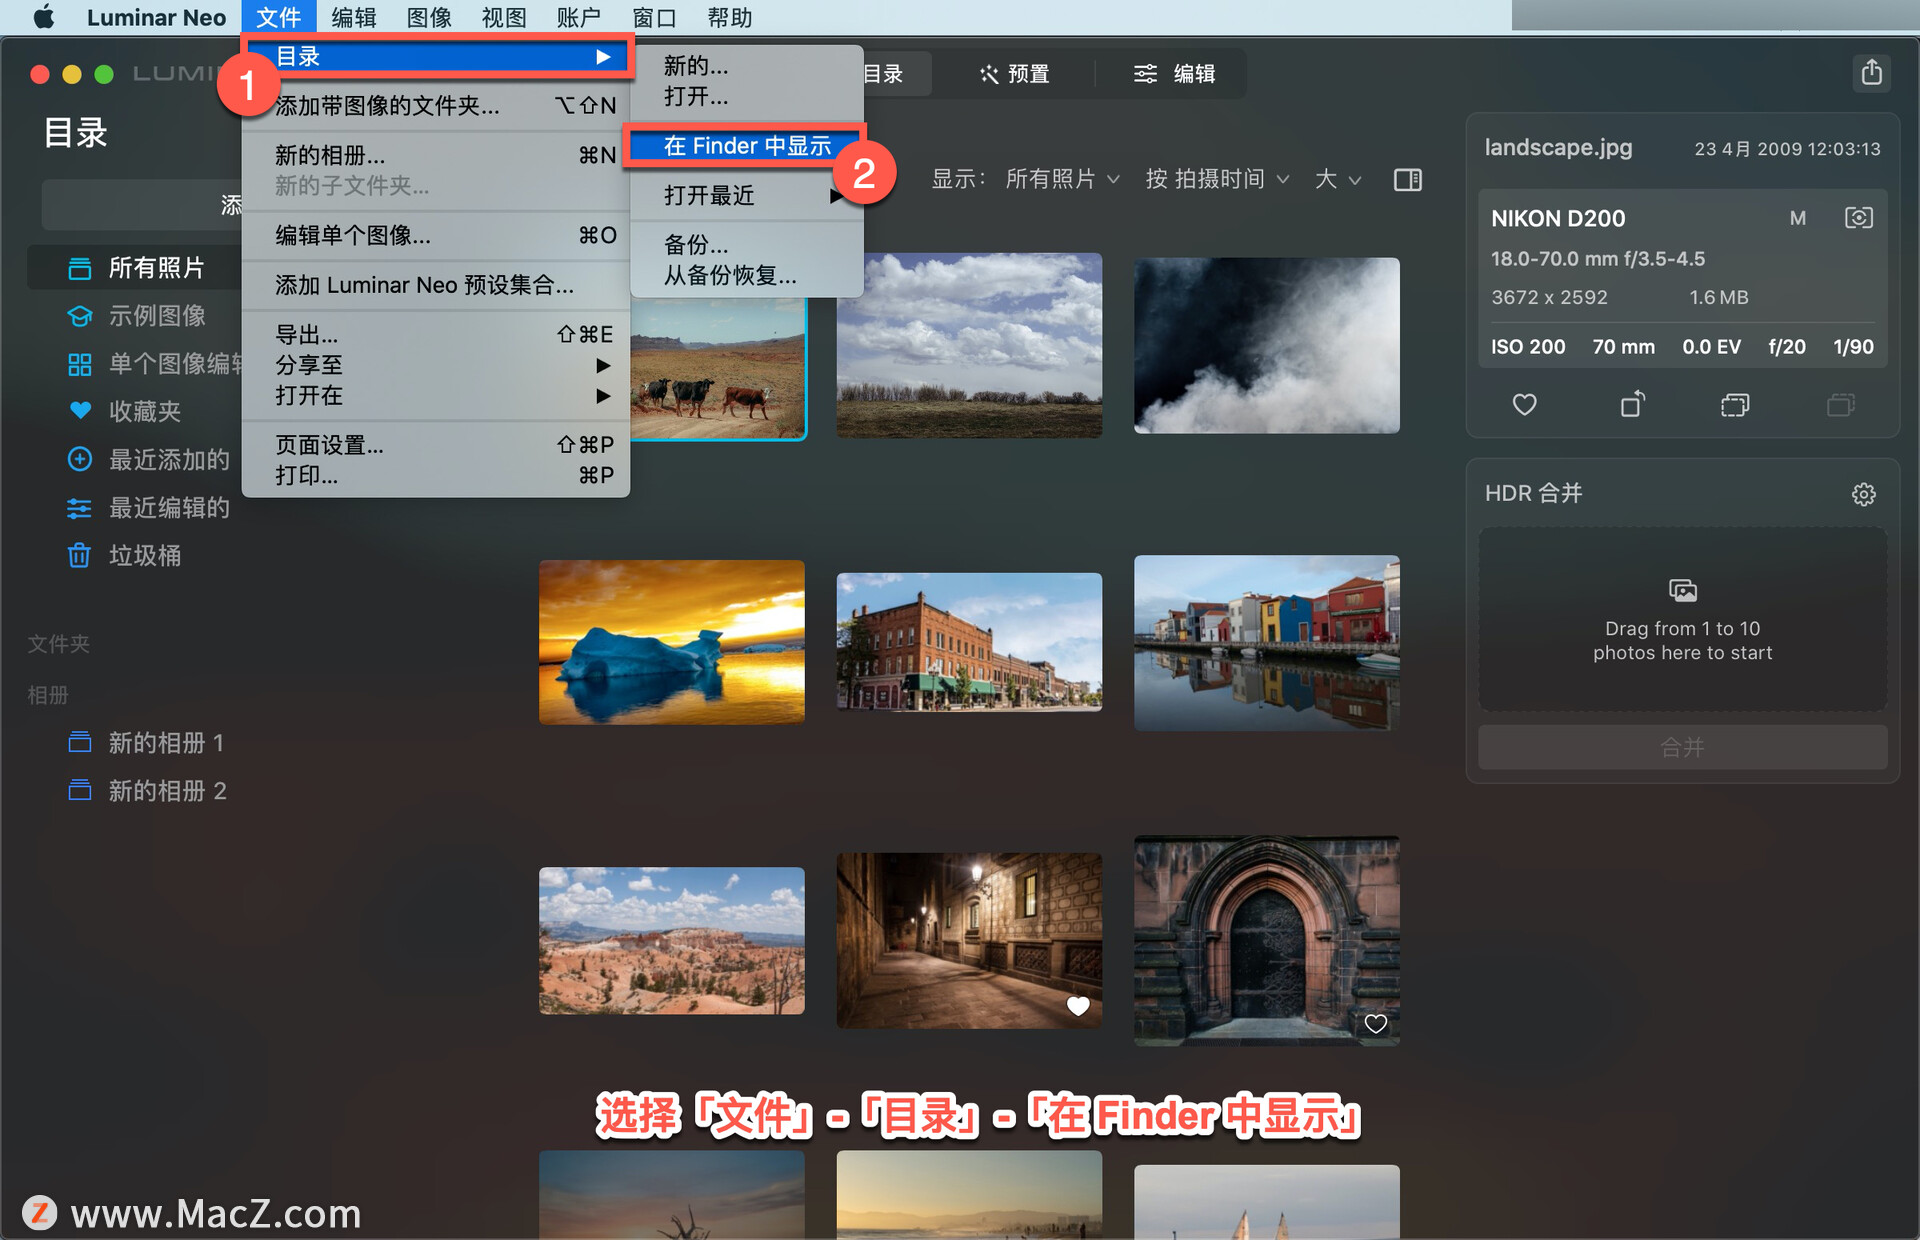
Task: Click the camera icon next to NIKON D200
Action: [1858, 218]
